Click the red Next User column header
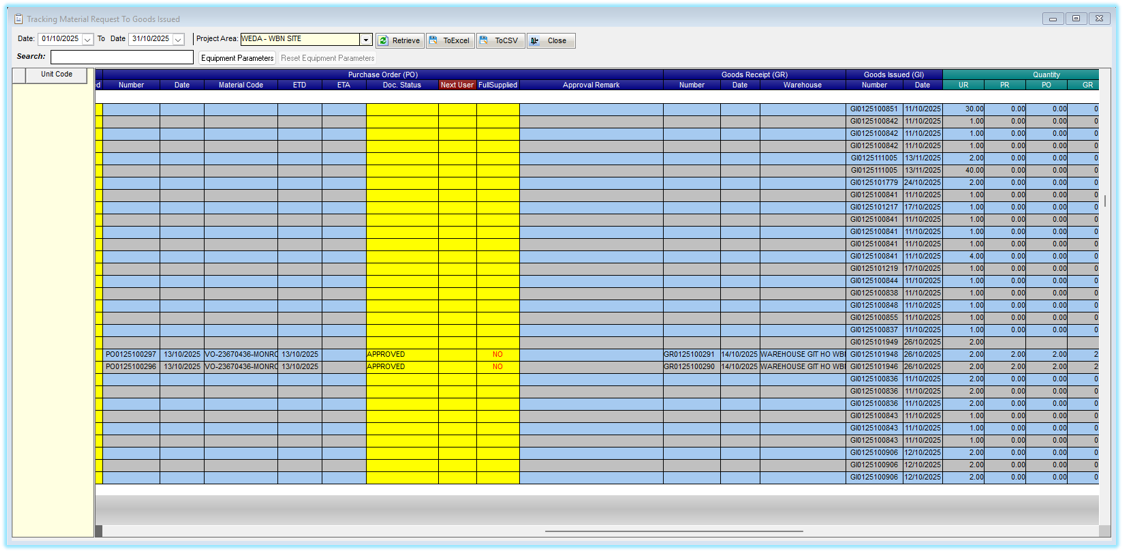 pyautogui.click(x=457, y=84)
